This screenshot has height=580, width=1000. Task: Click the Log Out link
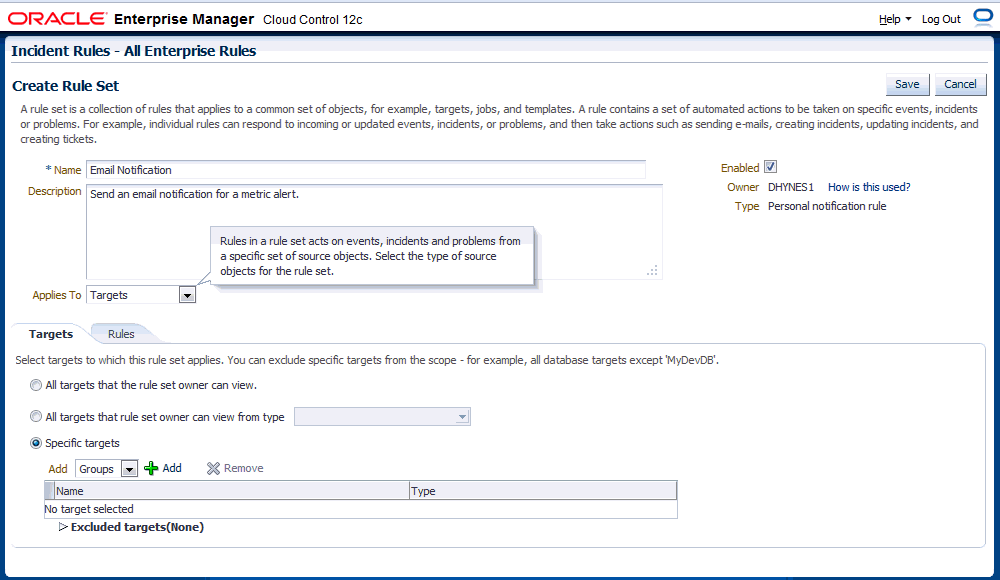[x=941, y=19]
